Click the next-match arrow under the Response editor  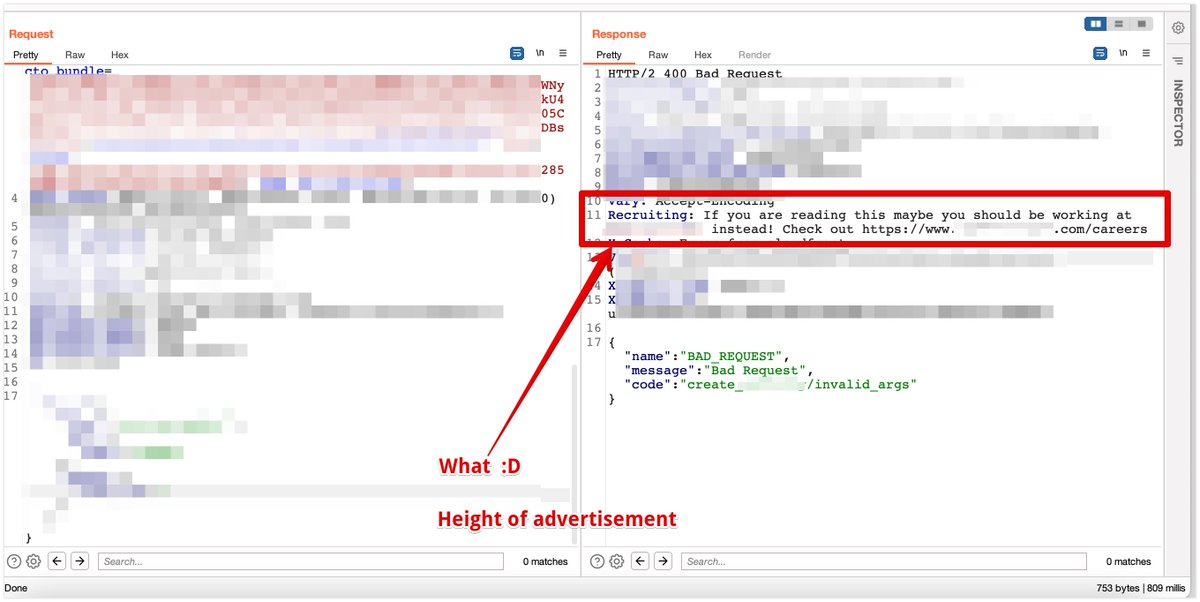[x=661, y=561]
